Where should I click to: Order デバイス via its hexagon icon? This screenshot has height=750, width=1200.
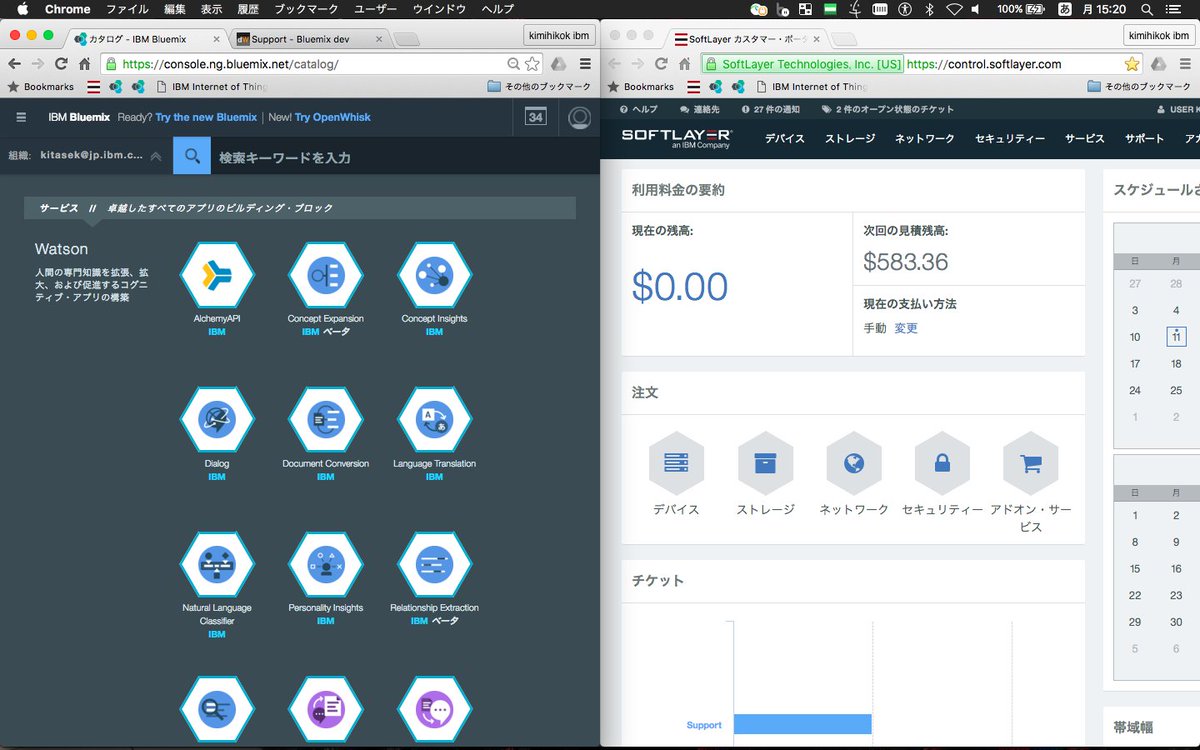click(x=676, y=463)
